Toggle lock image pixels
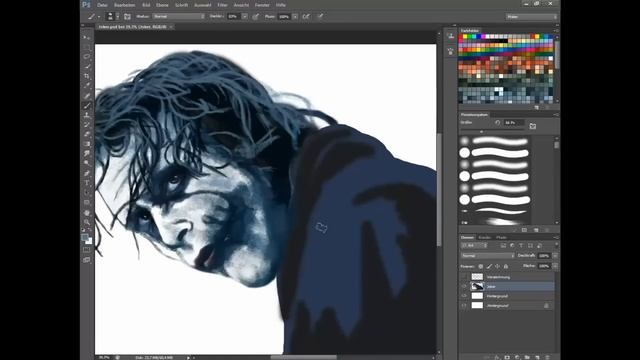Viewport: 640px width, 360px height. point(489,266)
